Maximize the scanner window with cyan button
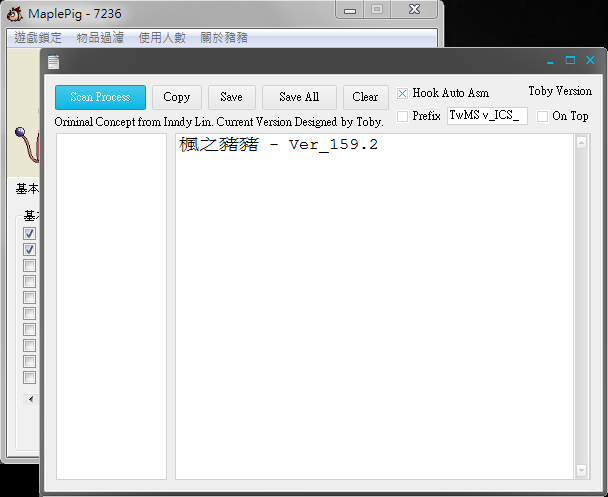608x497 pixels. [x=570, y=60]
